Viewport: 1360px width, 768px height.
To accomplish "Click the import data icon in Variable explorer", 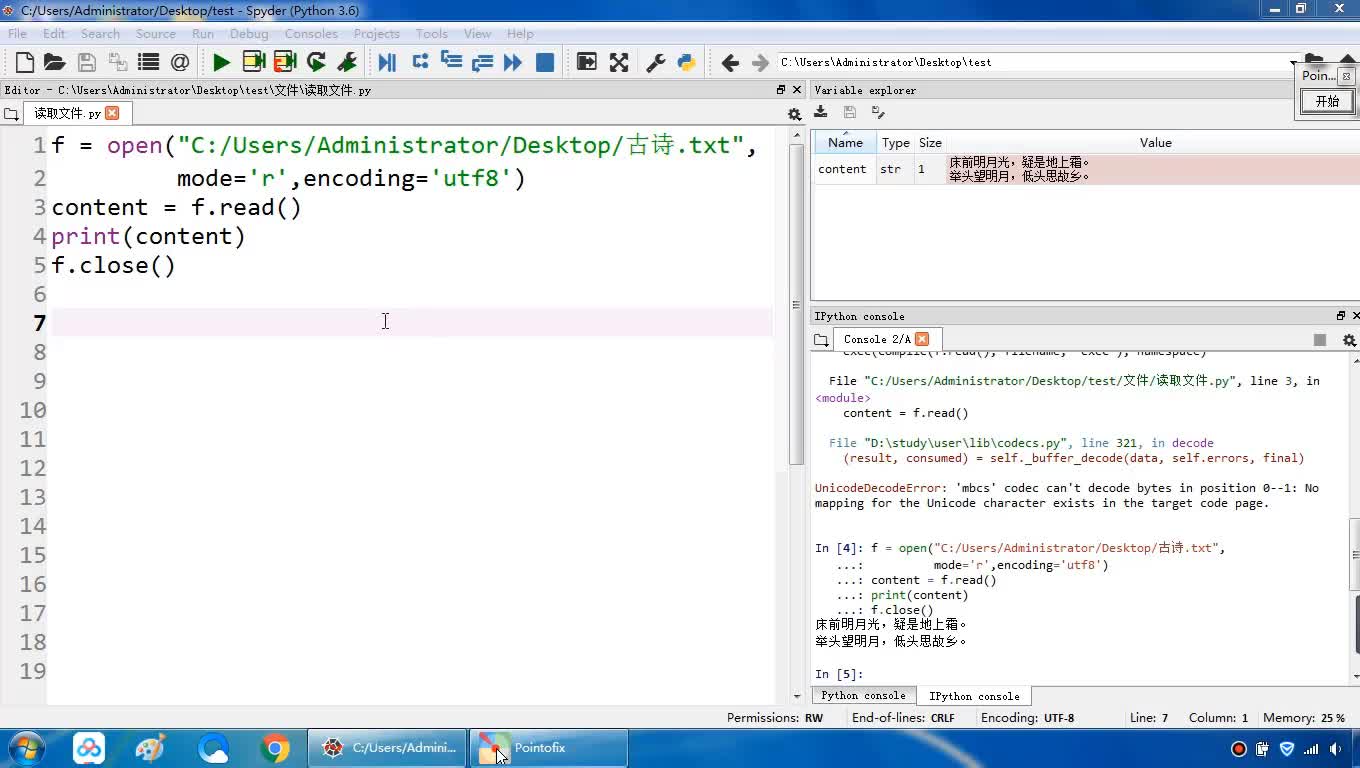I will [821, 112].
